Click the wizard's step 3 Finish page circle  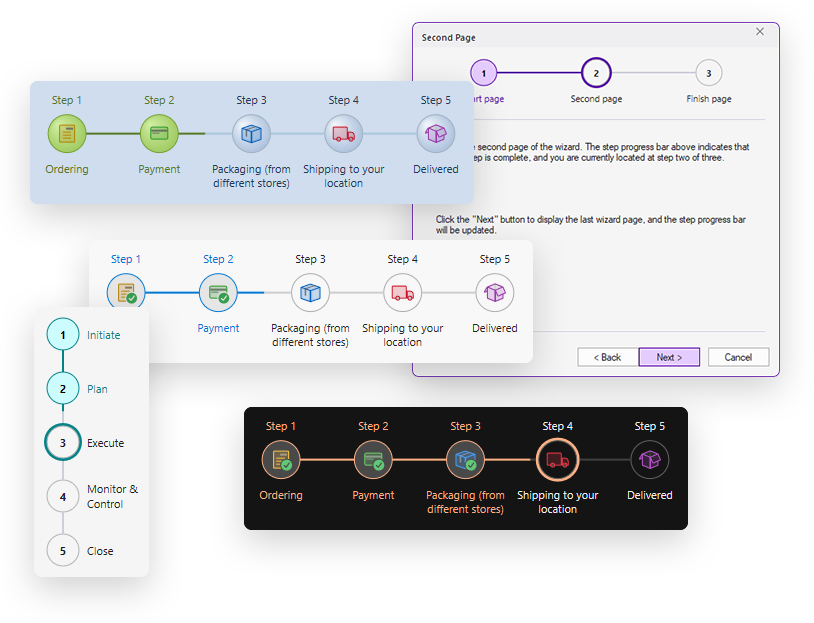point(708,73)
